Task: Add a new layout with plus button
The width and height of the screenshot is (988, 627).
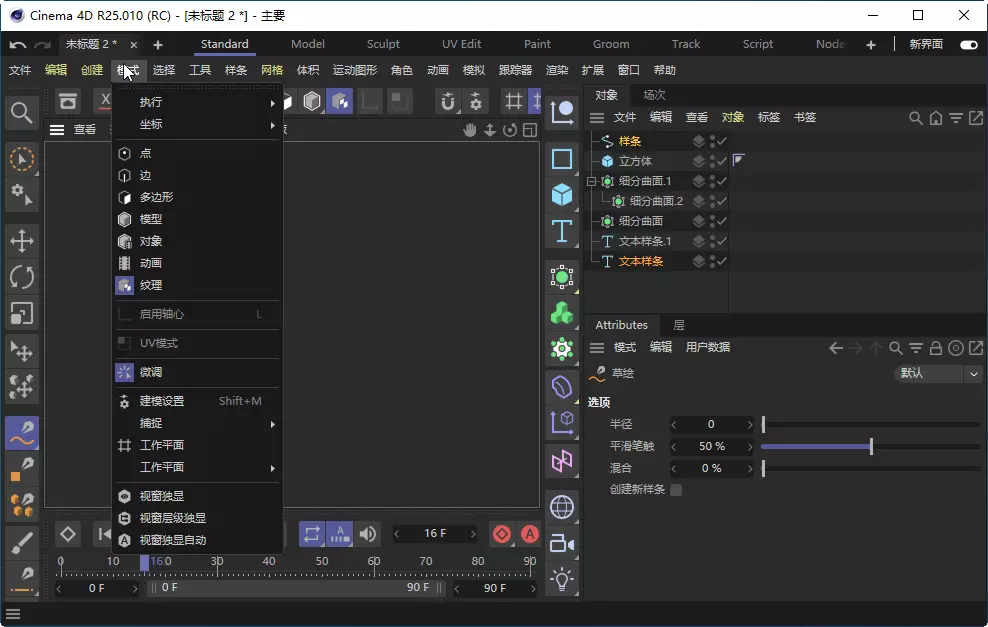Action: (871, 45)
